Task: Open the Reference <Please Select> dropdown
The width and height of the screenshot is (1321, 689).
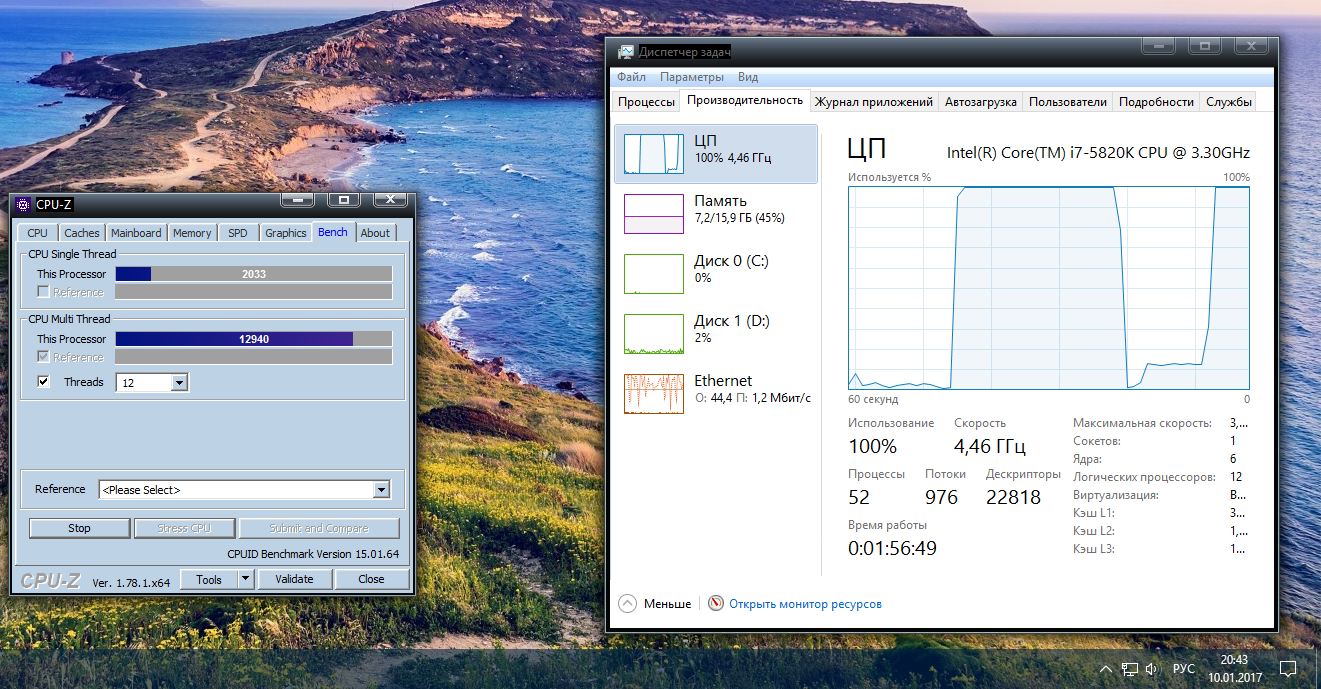Action: 381,490
